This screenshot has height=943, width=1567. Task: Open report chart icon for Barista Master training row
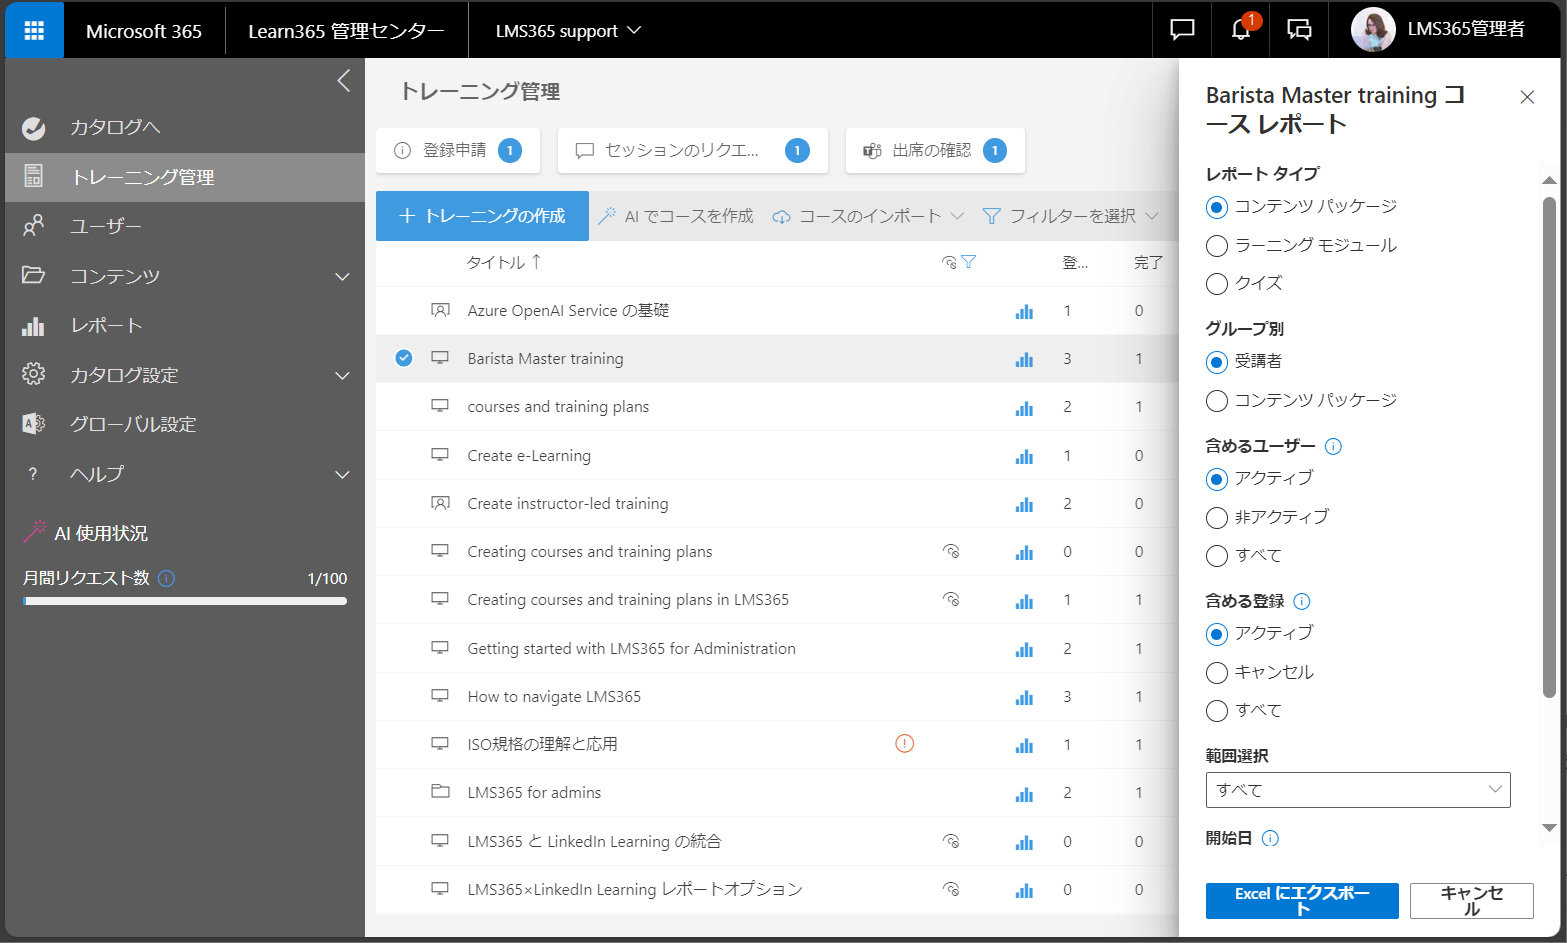coord(1024,359)
